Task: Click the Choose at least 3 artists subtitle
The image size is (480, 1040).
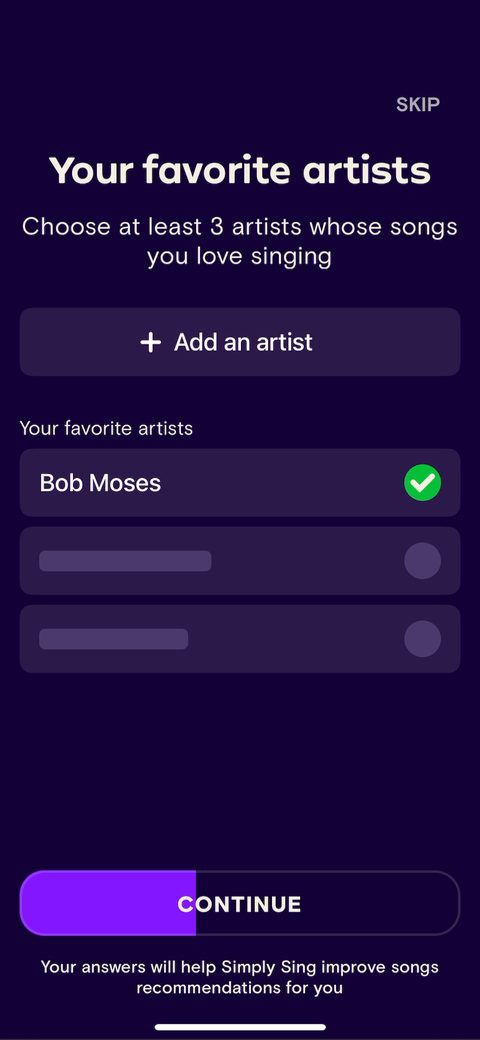Action: tap(240, 241)
